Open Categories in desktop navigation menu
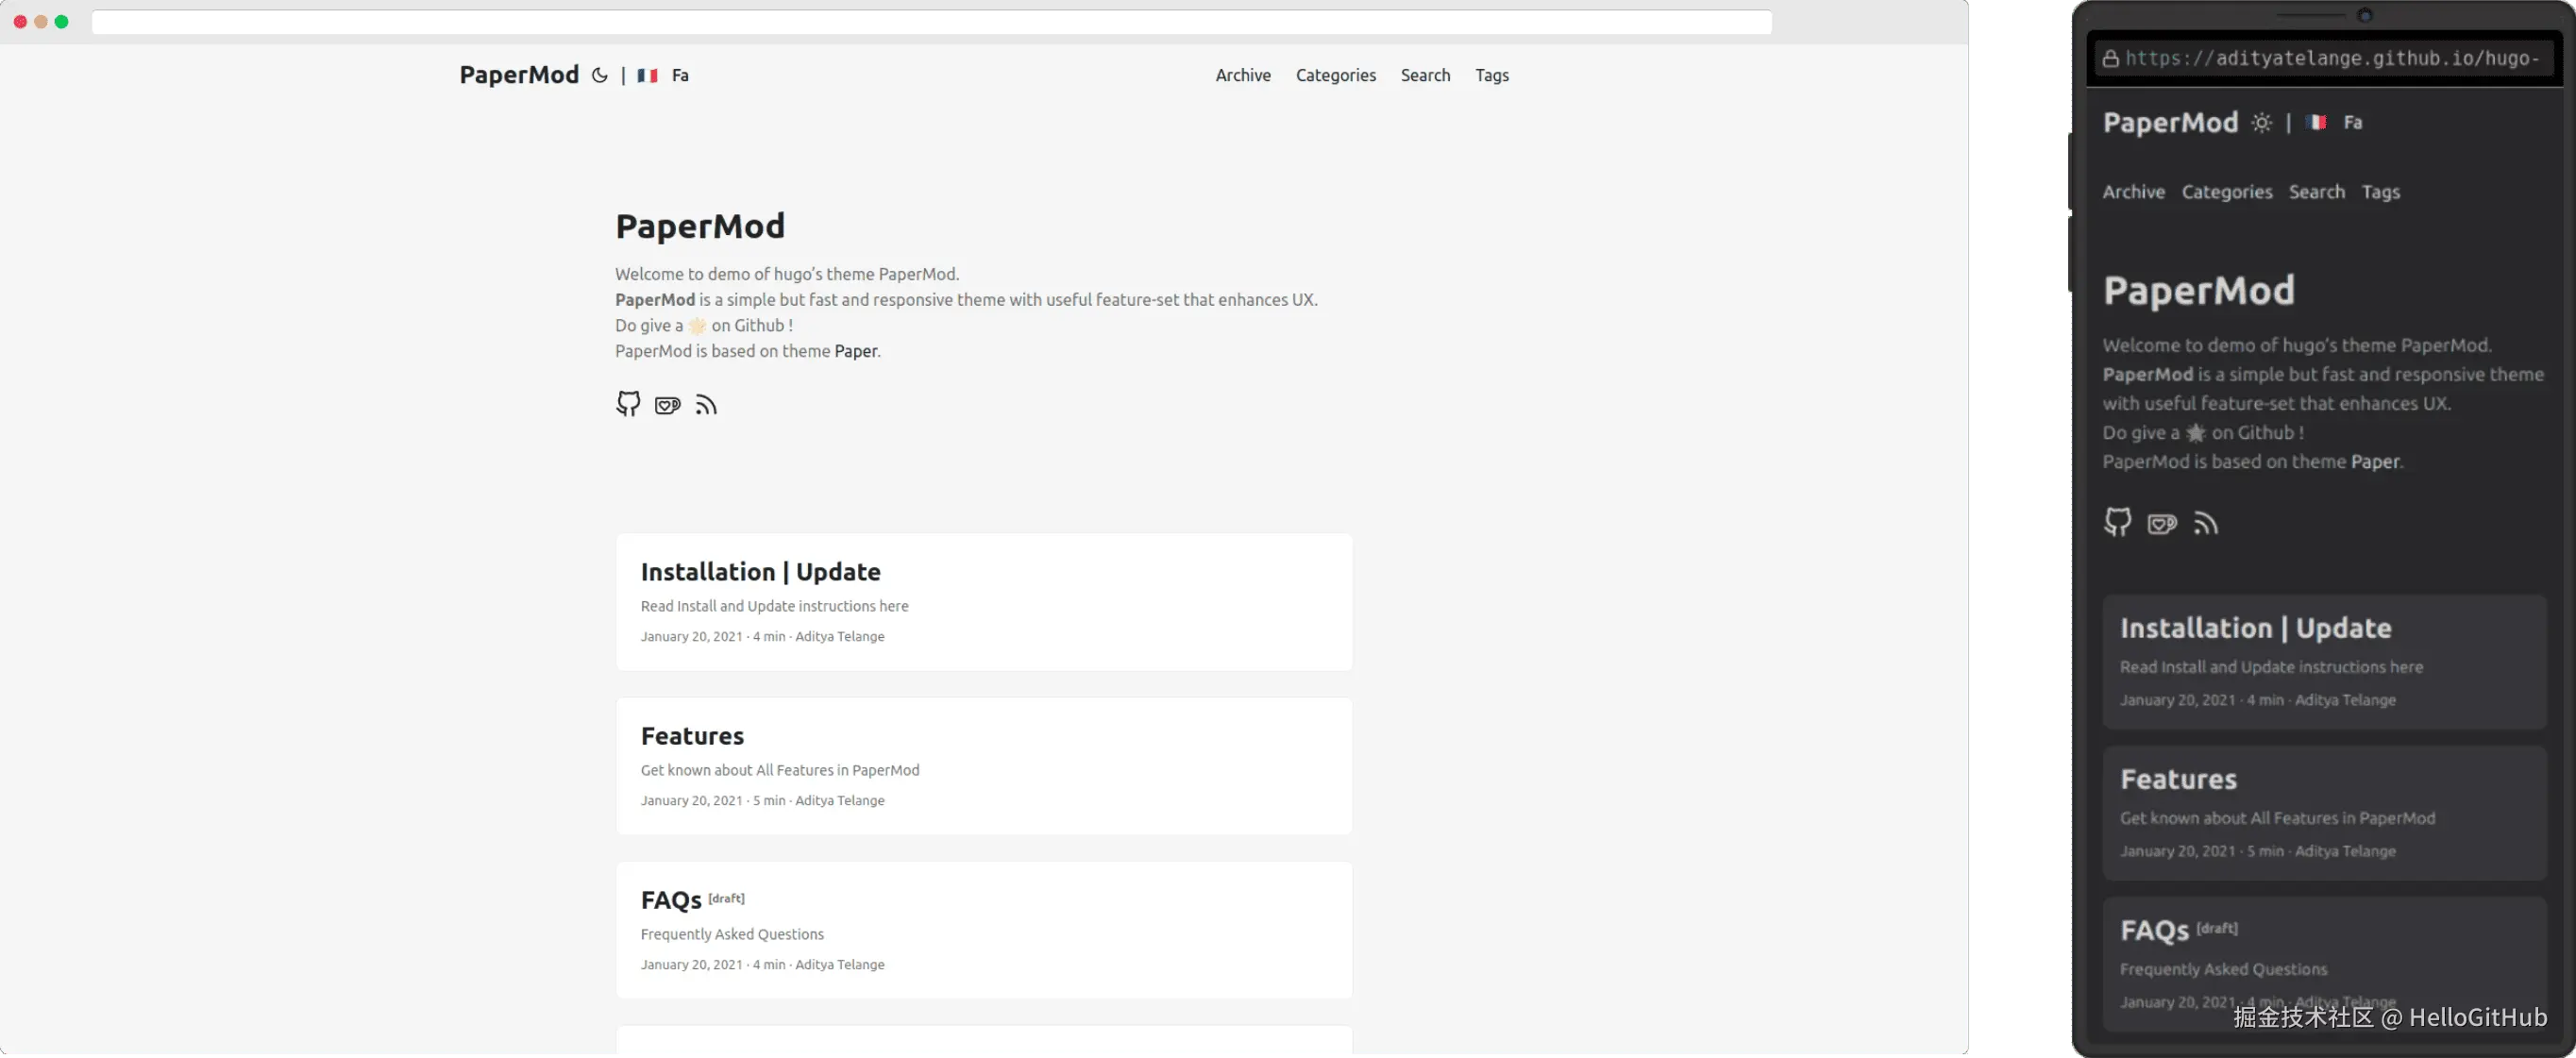Viewport: 2576px width, 1058px height. 1335,75
